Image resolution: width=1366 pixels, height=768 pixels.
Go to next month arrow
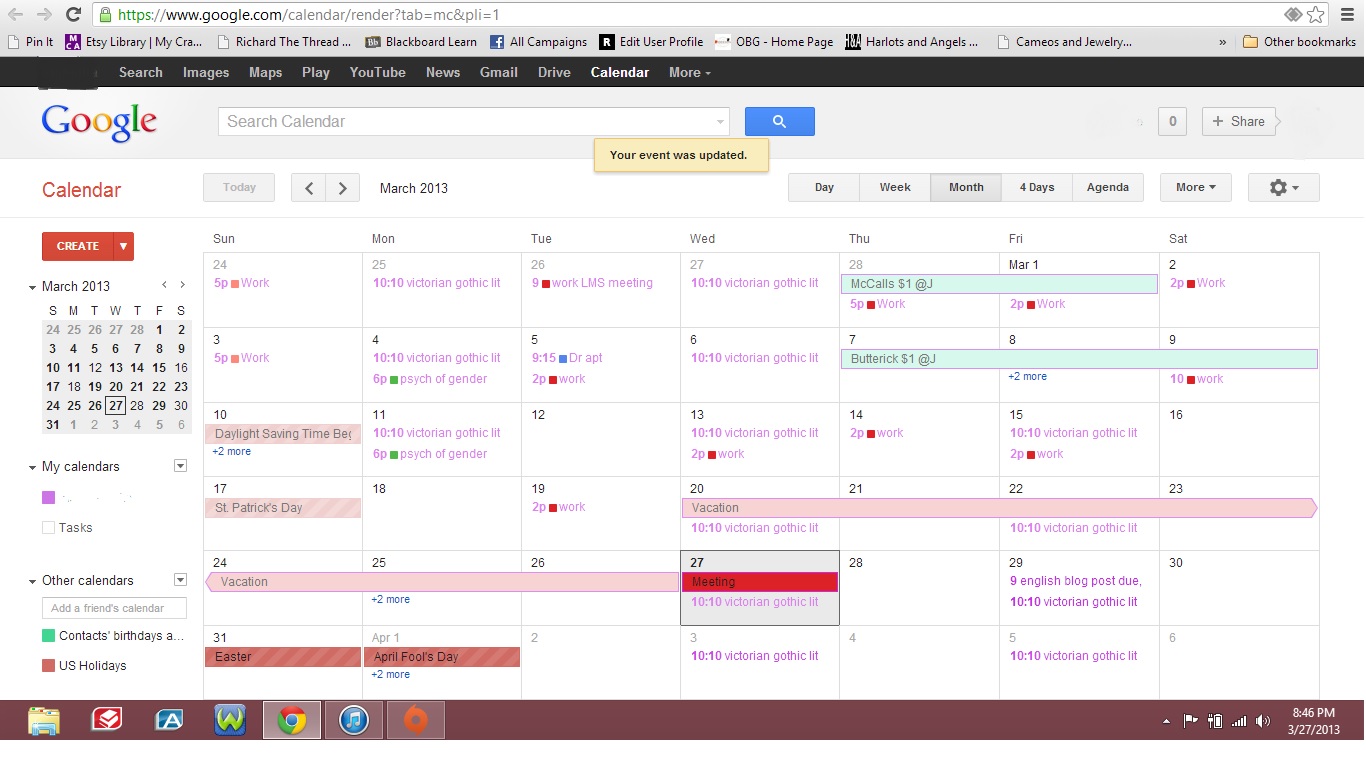(343, 188)
